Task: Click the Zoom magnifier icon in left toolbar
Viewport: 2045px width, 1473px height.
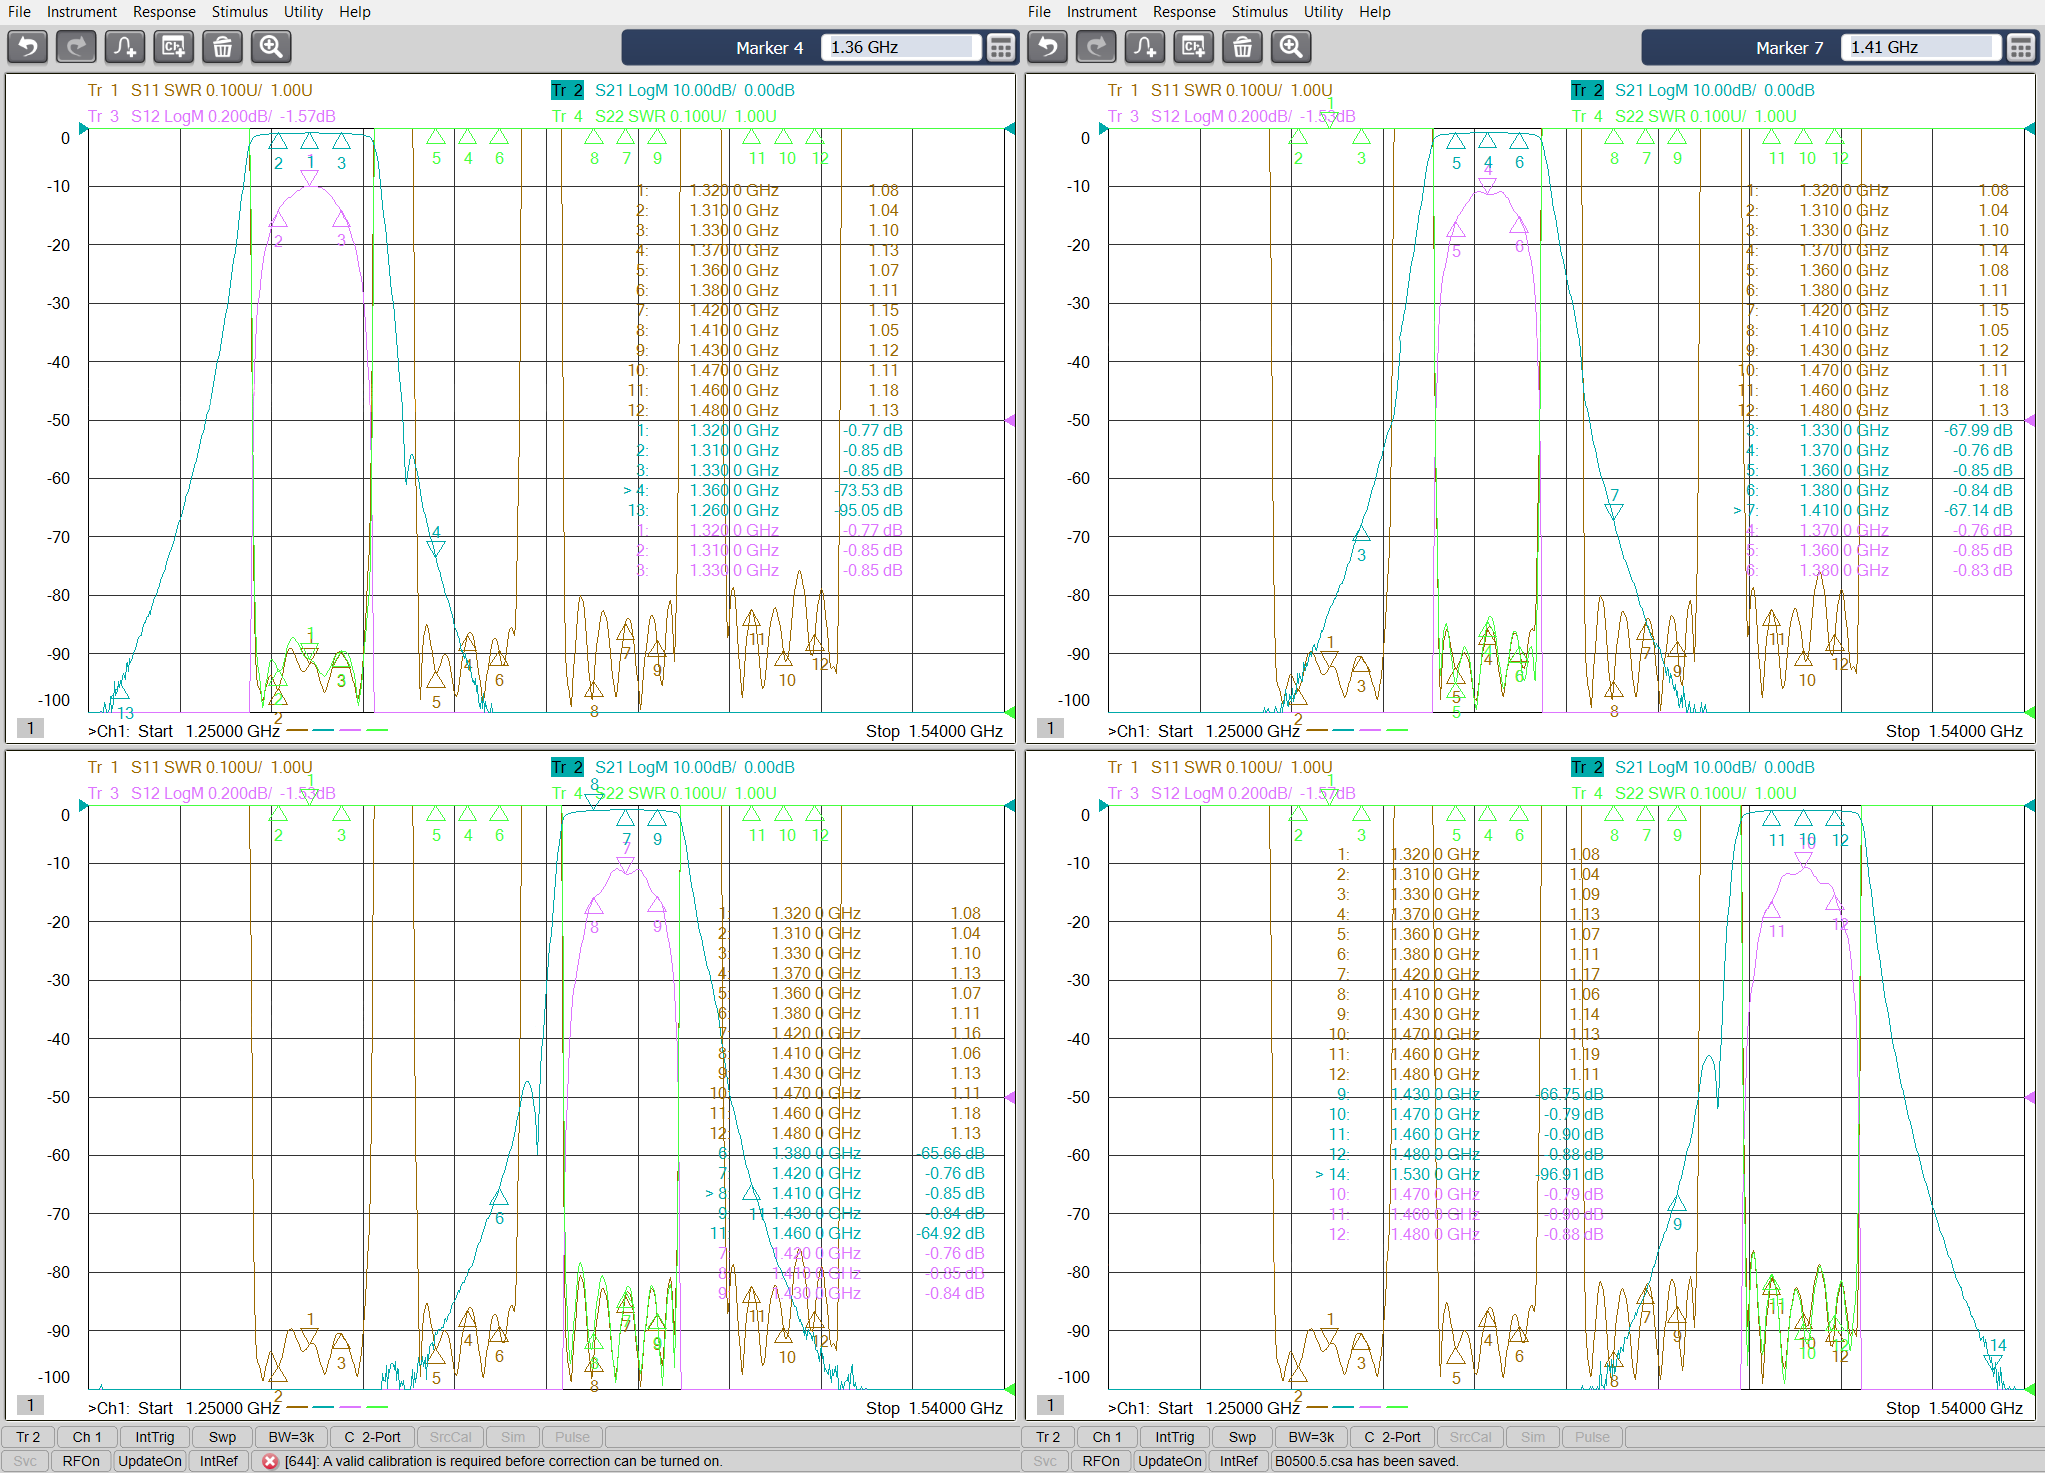Action: 271,47
